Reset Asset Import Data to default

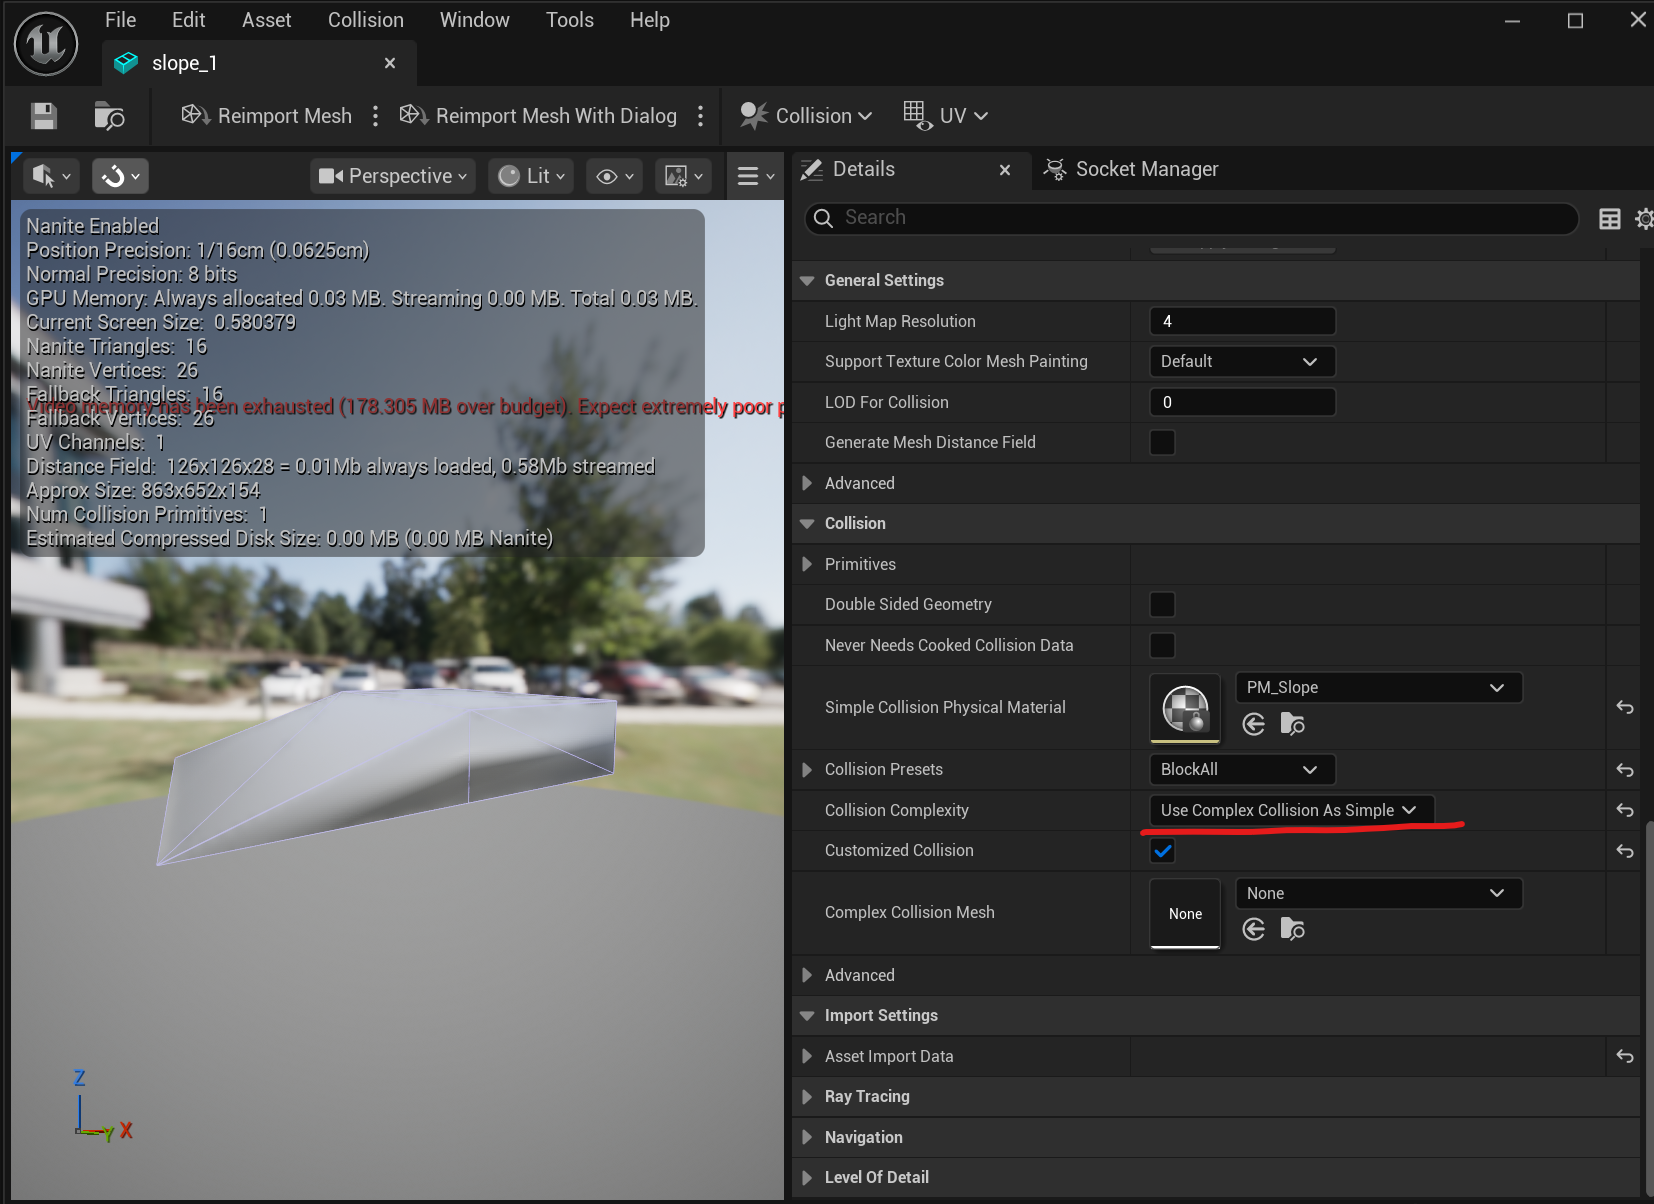click(x=1625, y=1056)
